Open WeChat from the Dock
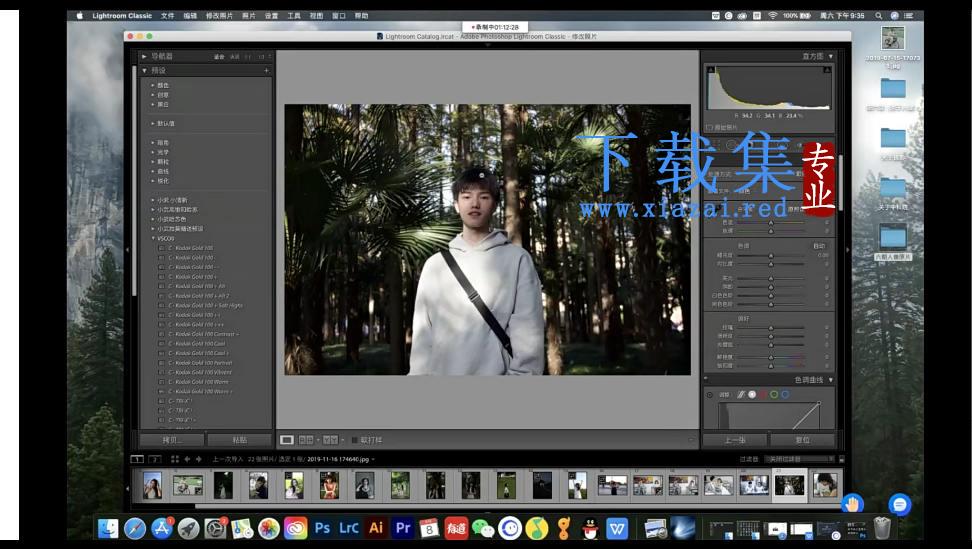Image resolution: width=972 pixels, height=549 pixels. (483, 528)
